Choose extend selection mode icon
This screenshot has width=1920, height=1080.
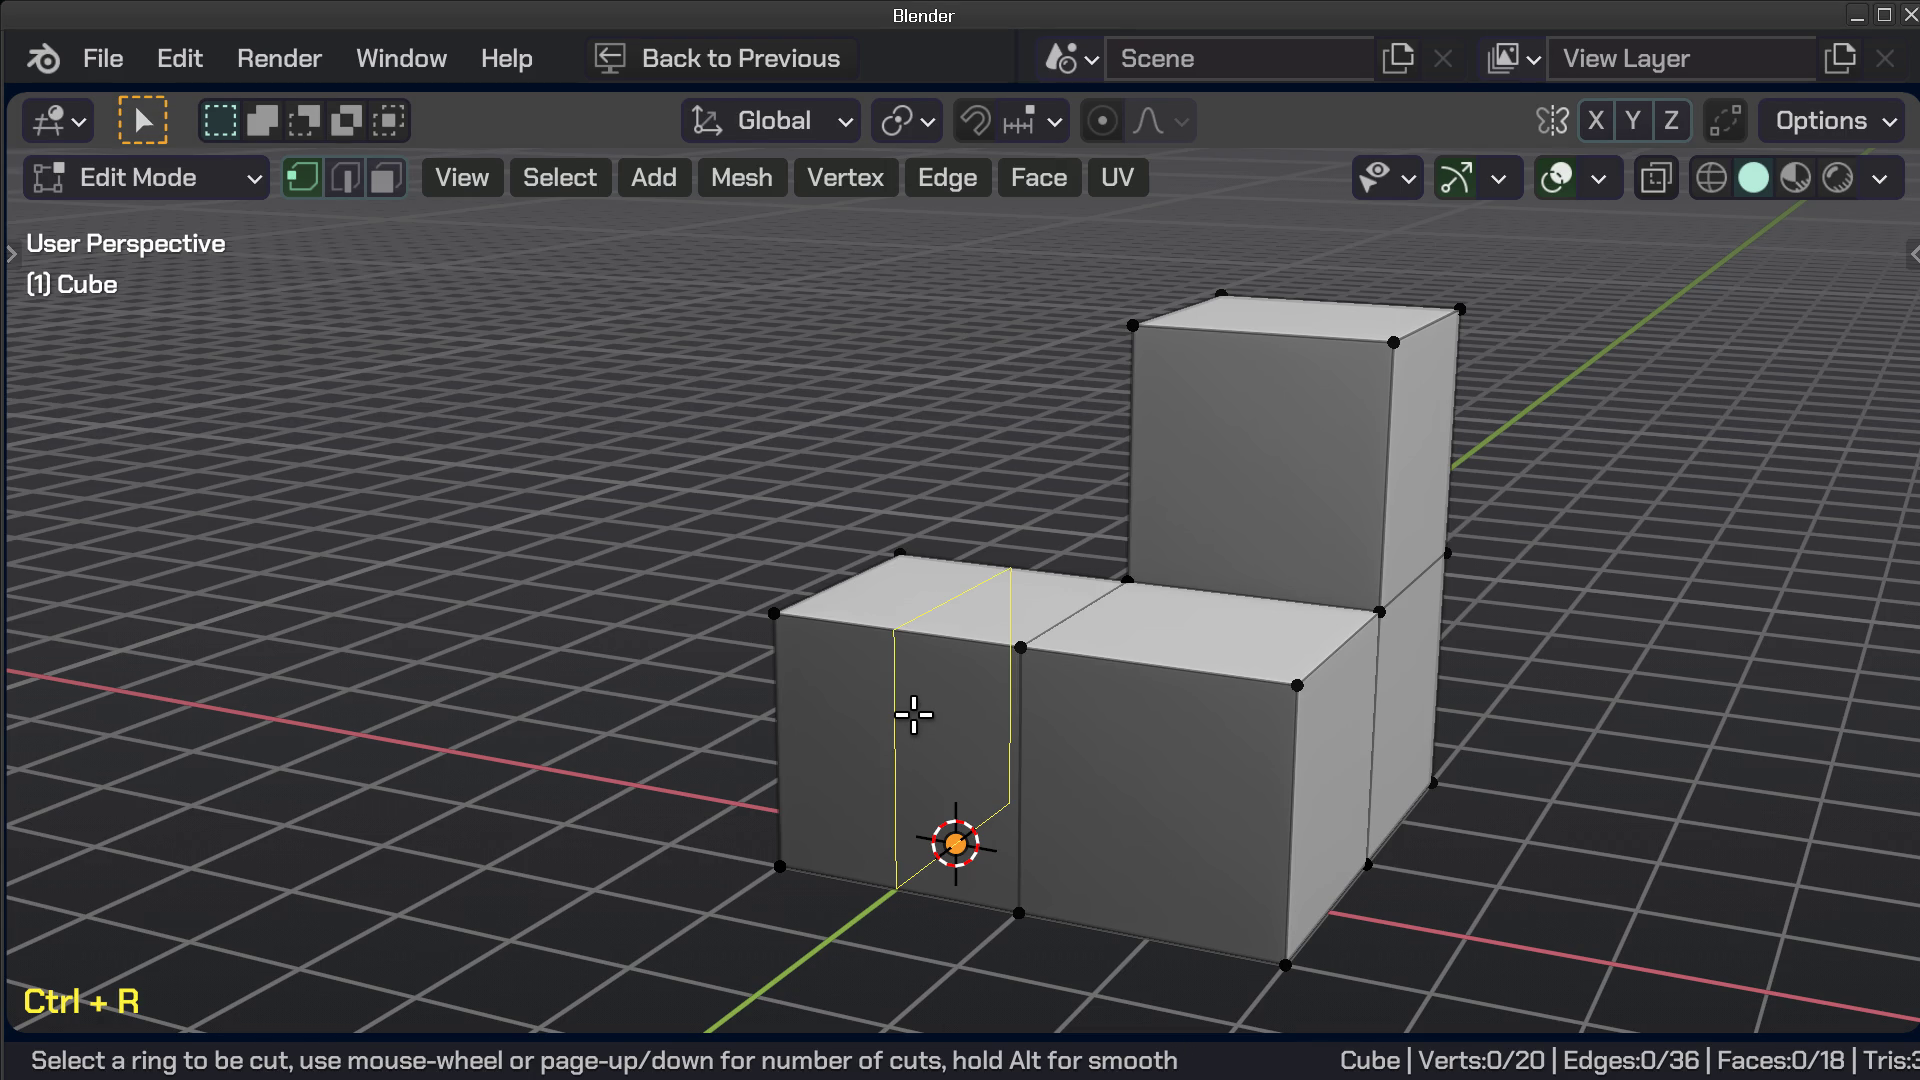pyautogui.click(x=262, y=121)
